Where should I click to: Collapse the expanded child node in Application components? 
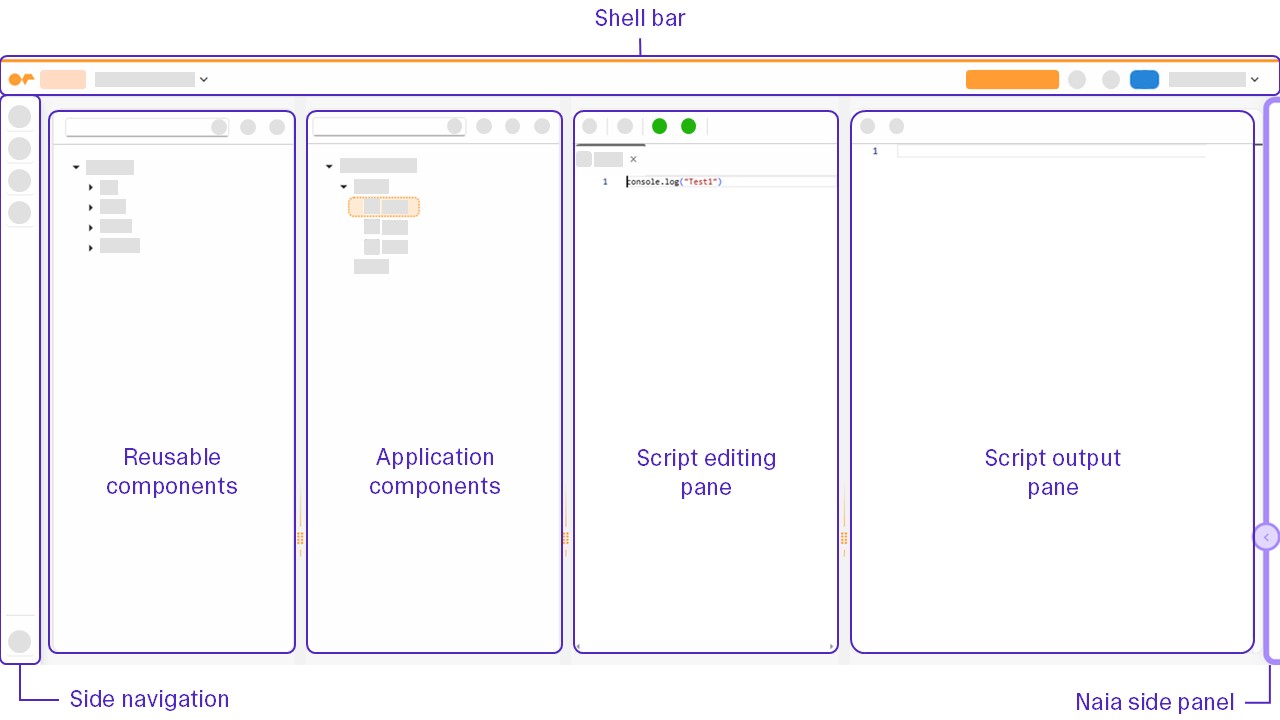coord(344,186)
